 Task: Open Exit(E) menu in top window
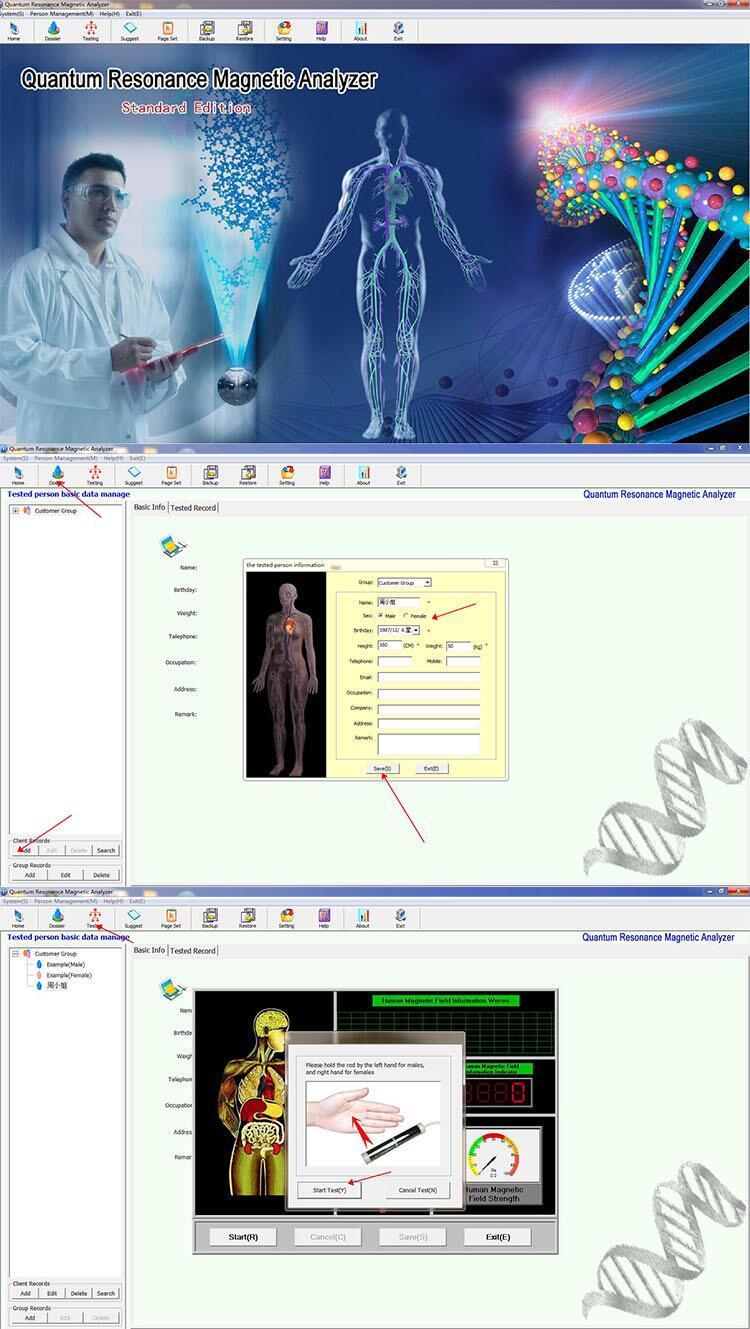tap(134, 13)
